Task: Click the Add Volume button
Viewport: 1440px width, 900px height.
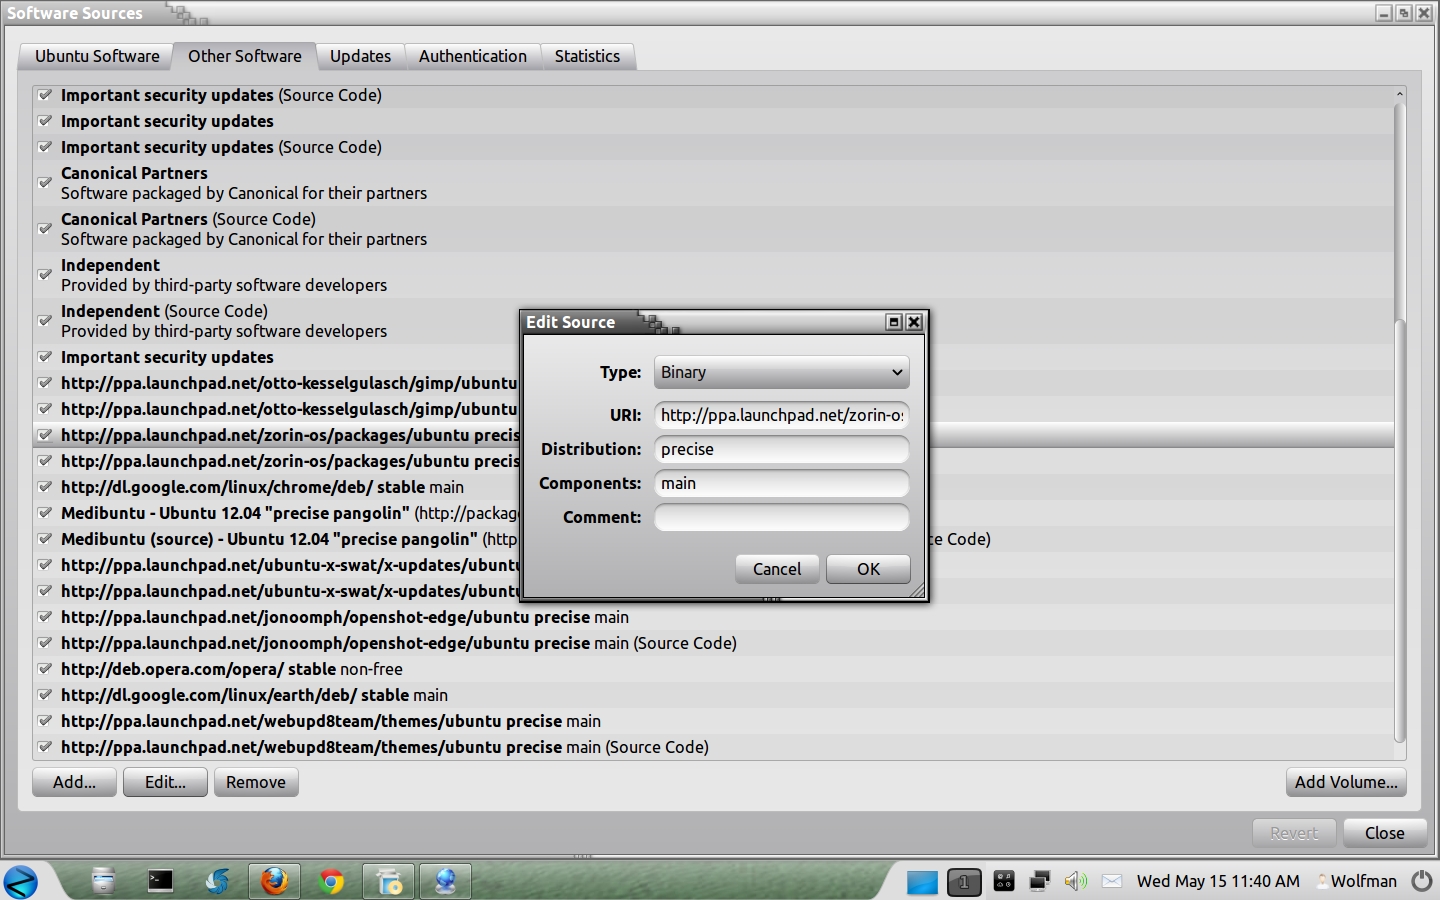Action: click(x=1345, y=782)
